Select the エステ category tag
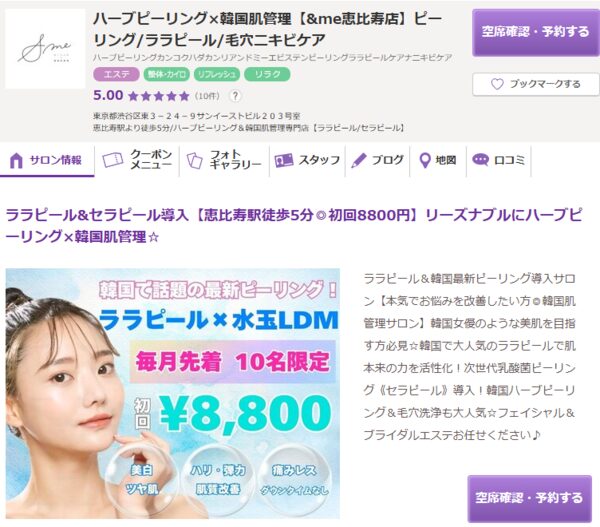This screenshot has height=527, width=600. coord(116,74)
